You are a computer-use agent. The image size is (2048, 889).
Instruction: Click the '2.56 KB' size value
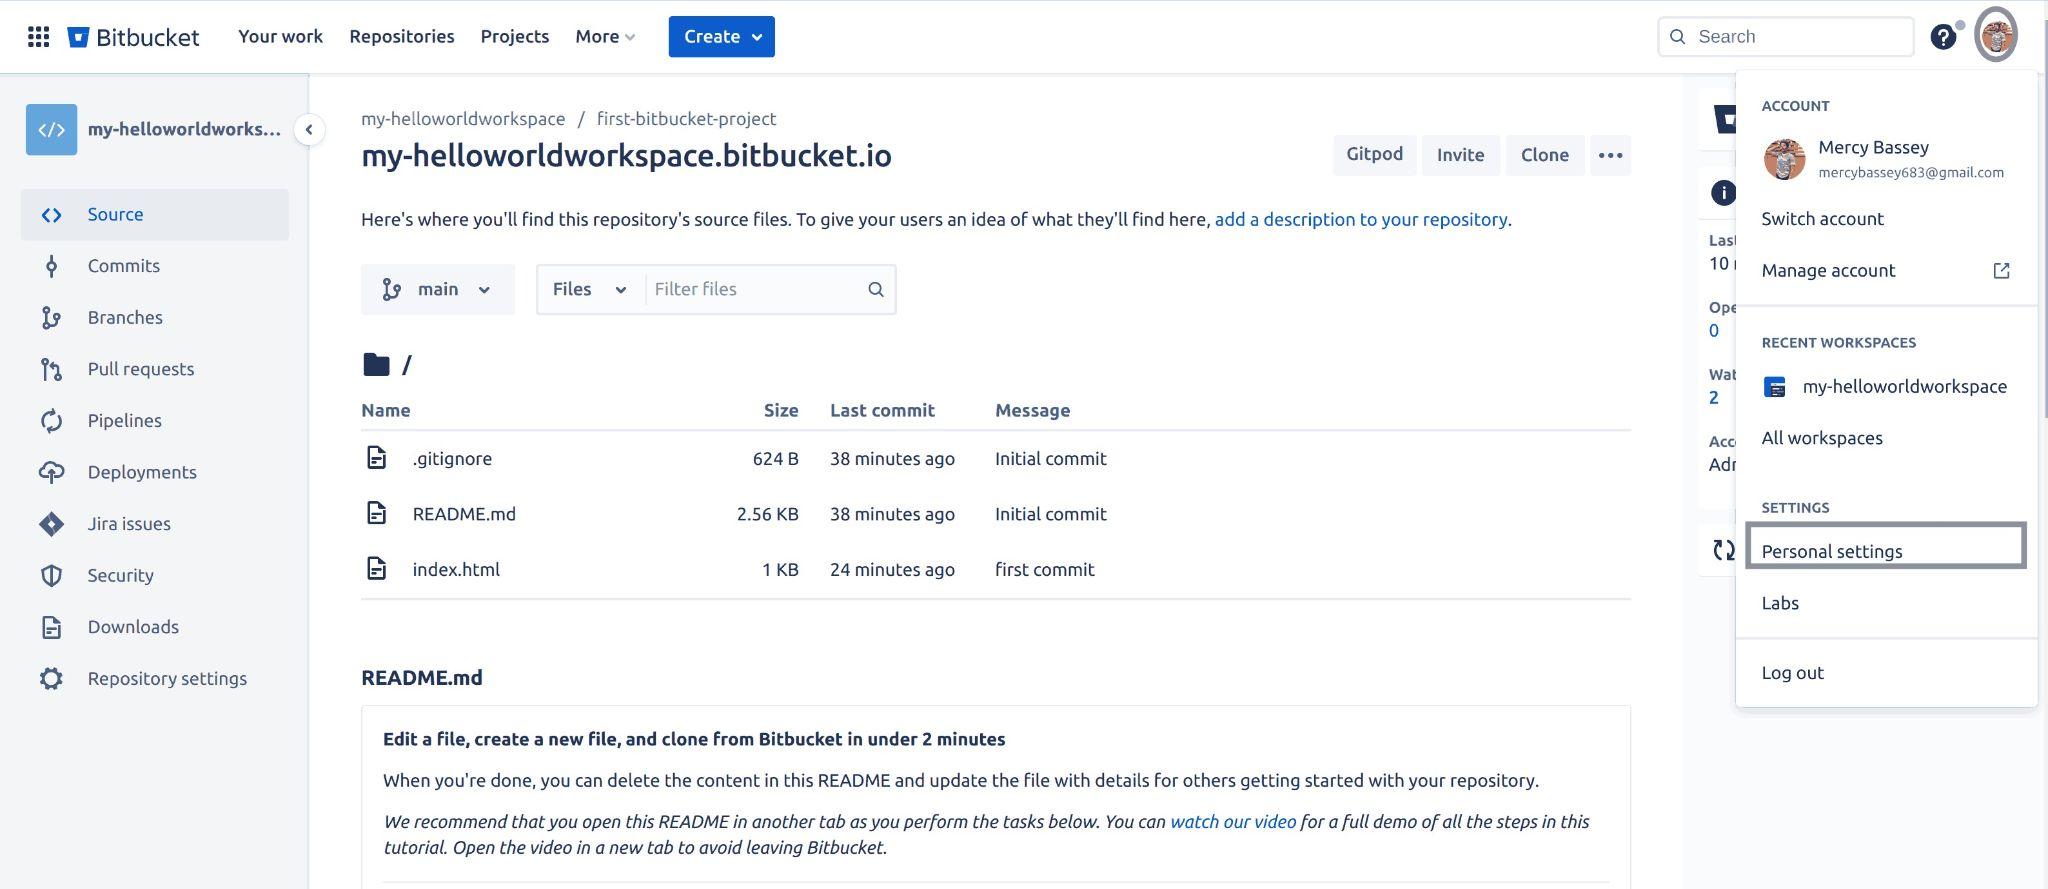(767, 514)
